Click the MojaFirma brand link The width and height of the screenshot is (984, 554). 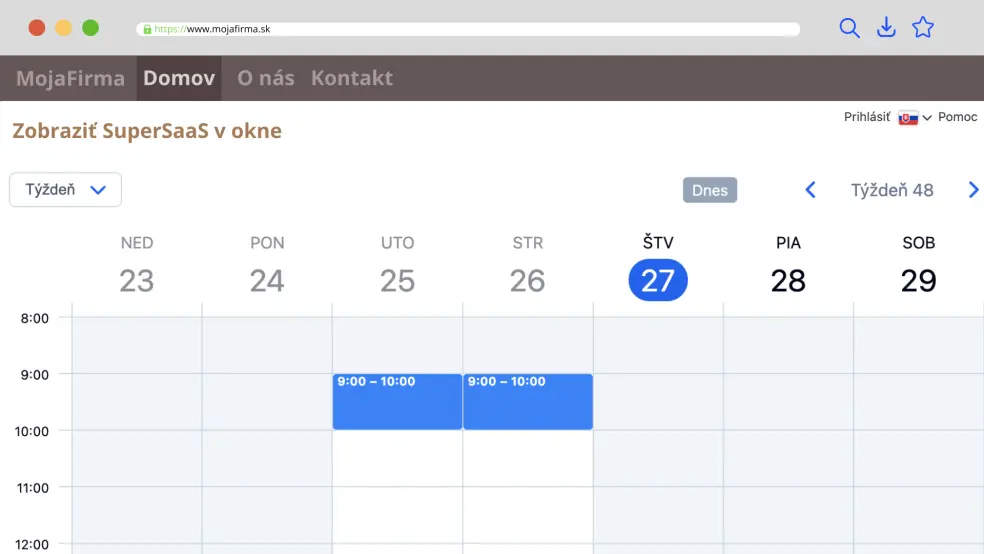pyautogui.click(x=70, y=78)
